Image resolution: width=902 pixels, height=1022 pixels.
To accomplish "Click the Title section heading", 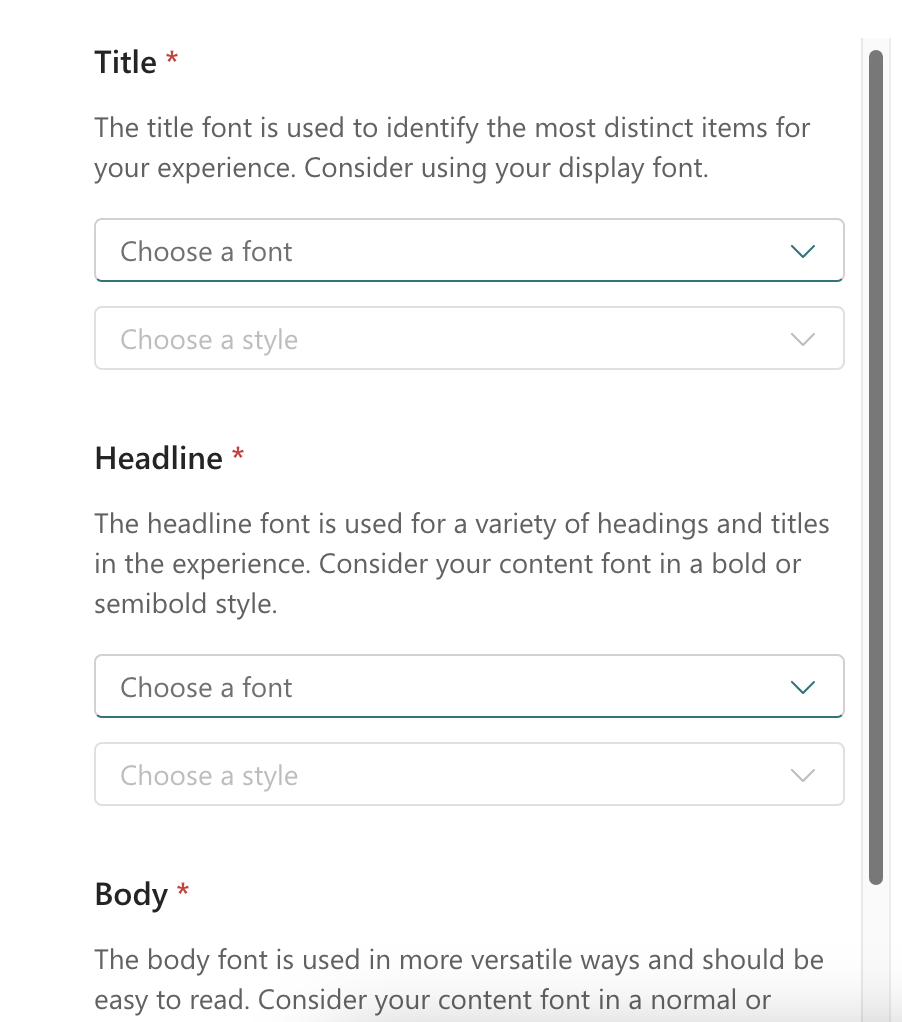I will click(126, 63).
